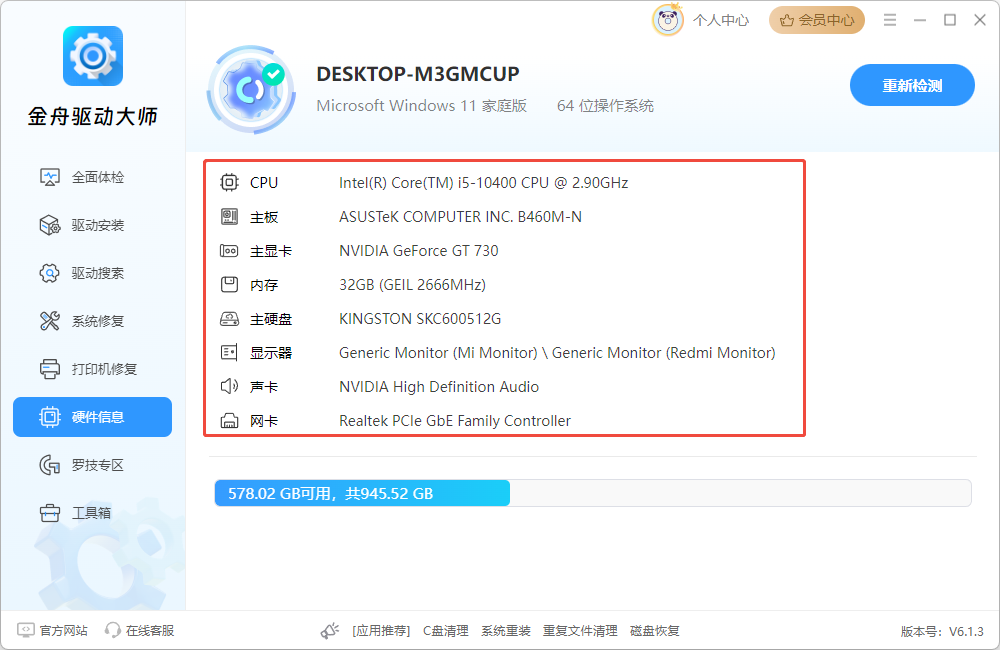Open the 官方网站 link
The width and height of the screenshot is (1000, 650).
[63, 631]
